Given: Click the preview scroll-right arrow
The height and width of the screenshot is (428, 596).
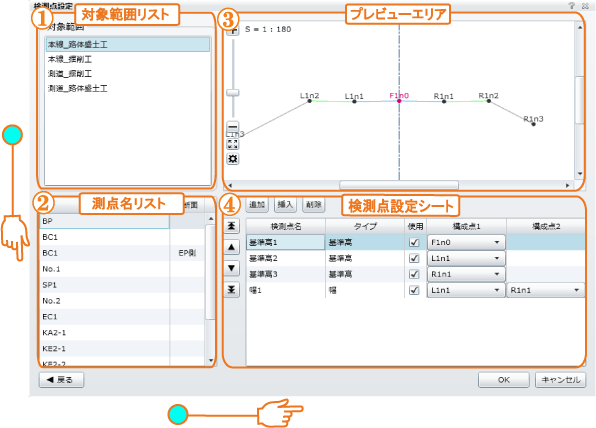Looking at the screenshot, I should (x=567, y=185).
